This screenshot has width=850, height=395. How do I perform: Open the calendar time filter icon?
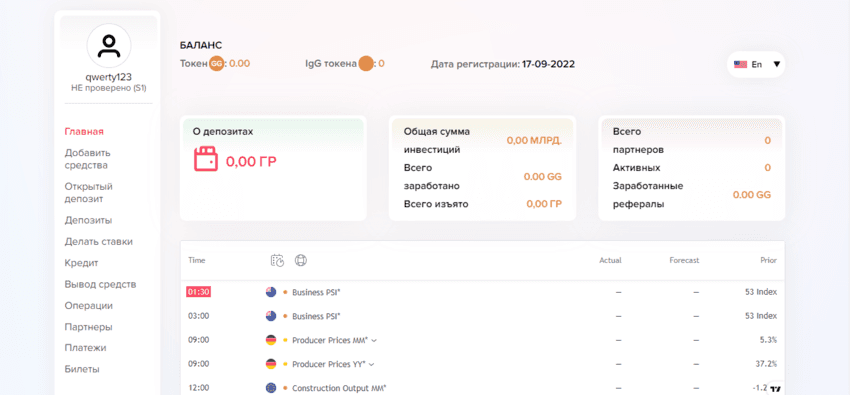(278, 260)
